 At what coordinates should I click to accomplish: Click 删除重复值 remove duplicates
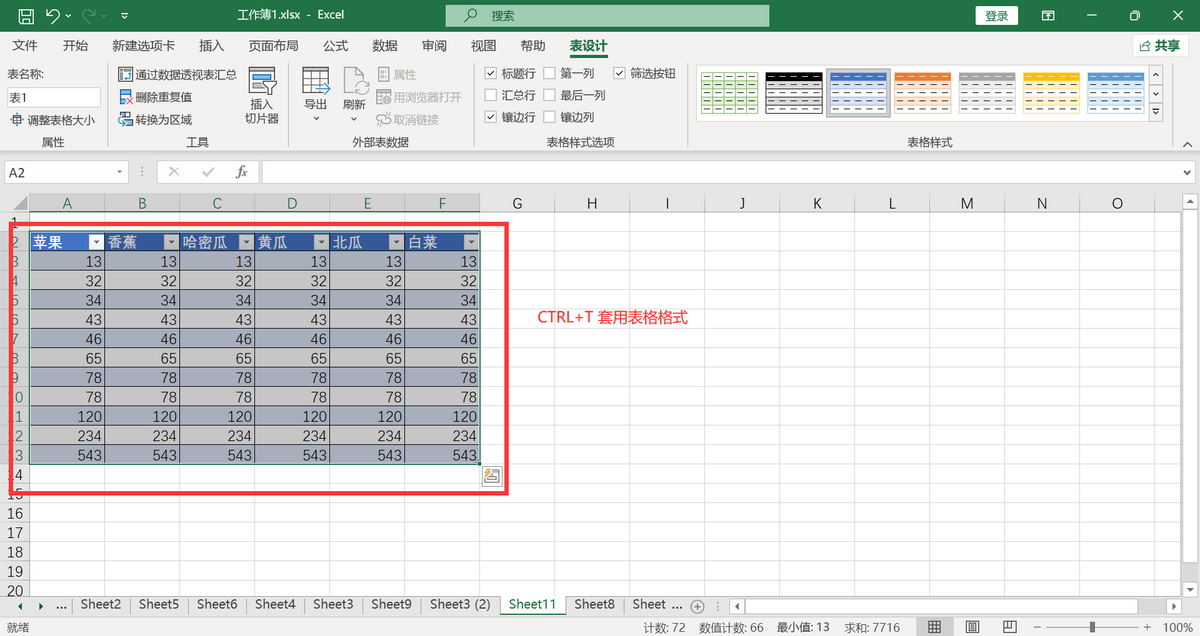pyautogui.click(x=155, y=97)
